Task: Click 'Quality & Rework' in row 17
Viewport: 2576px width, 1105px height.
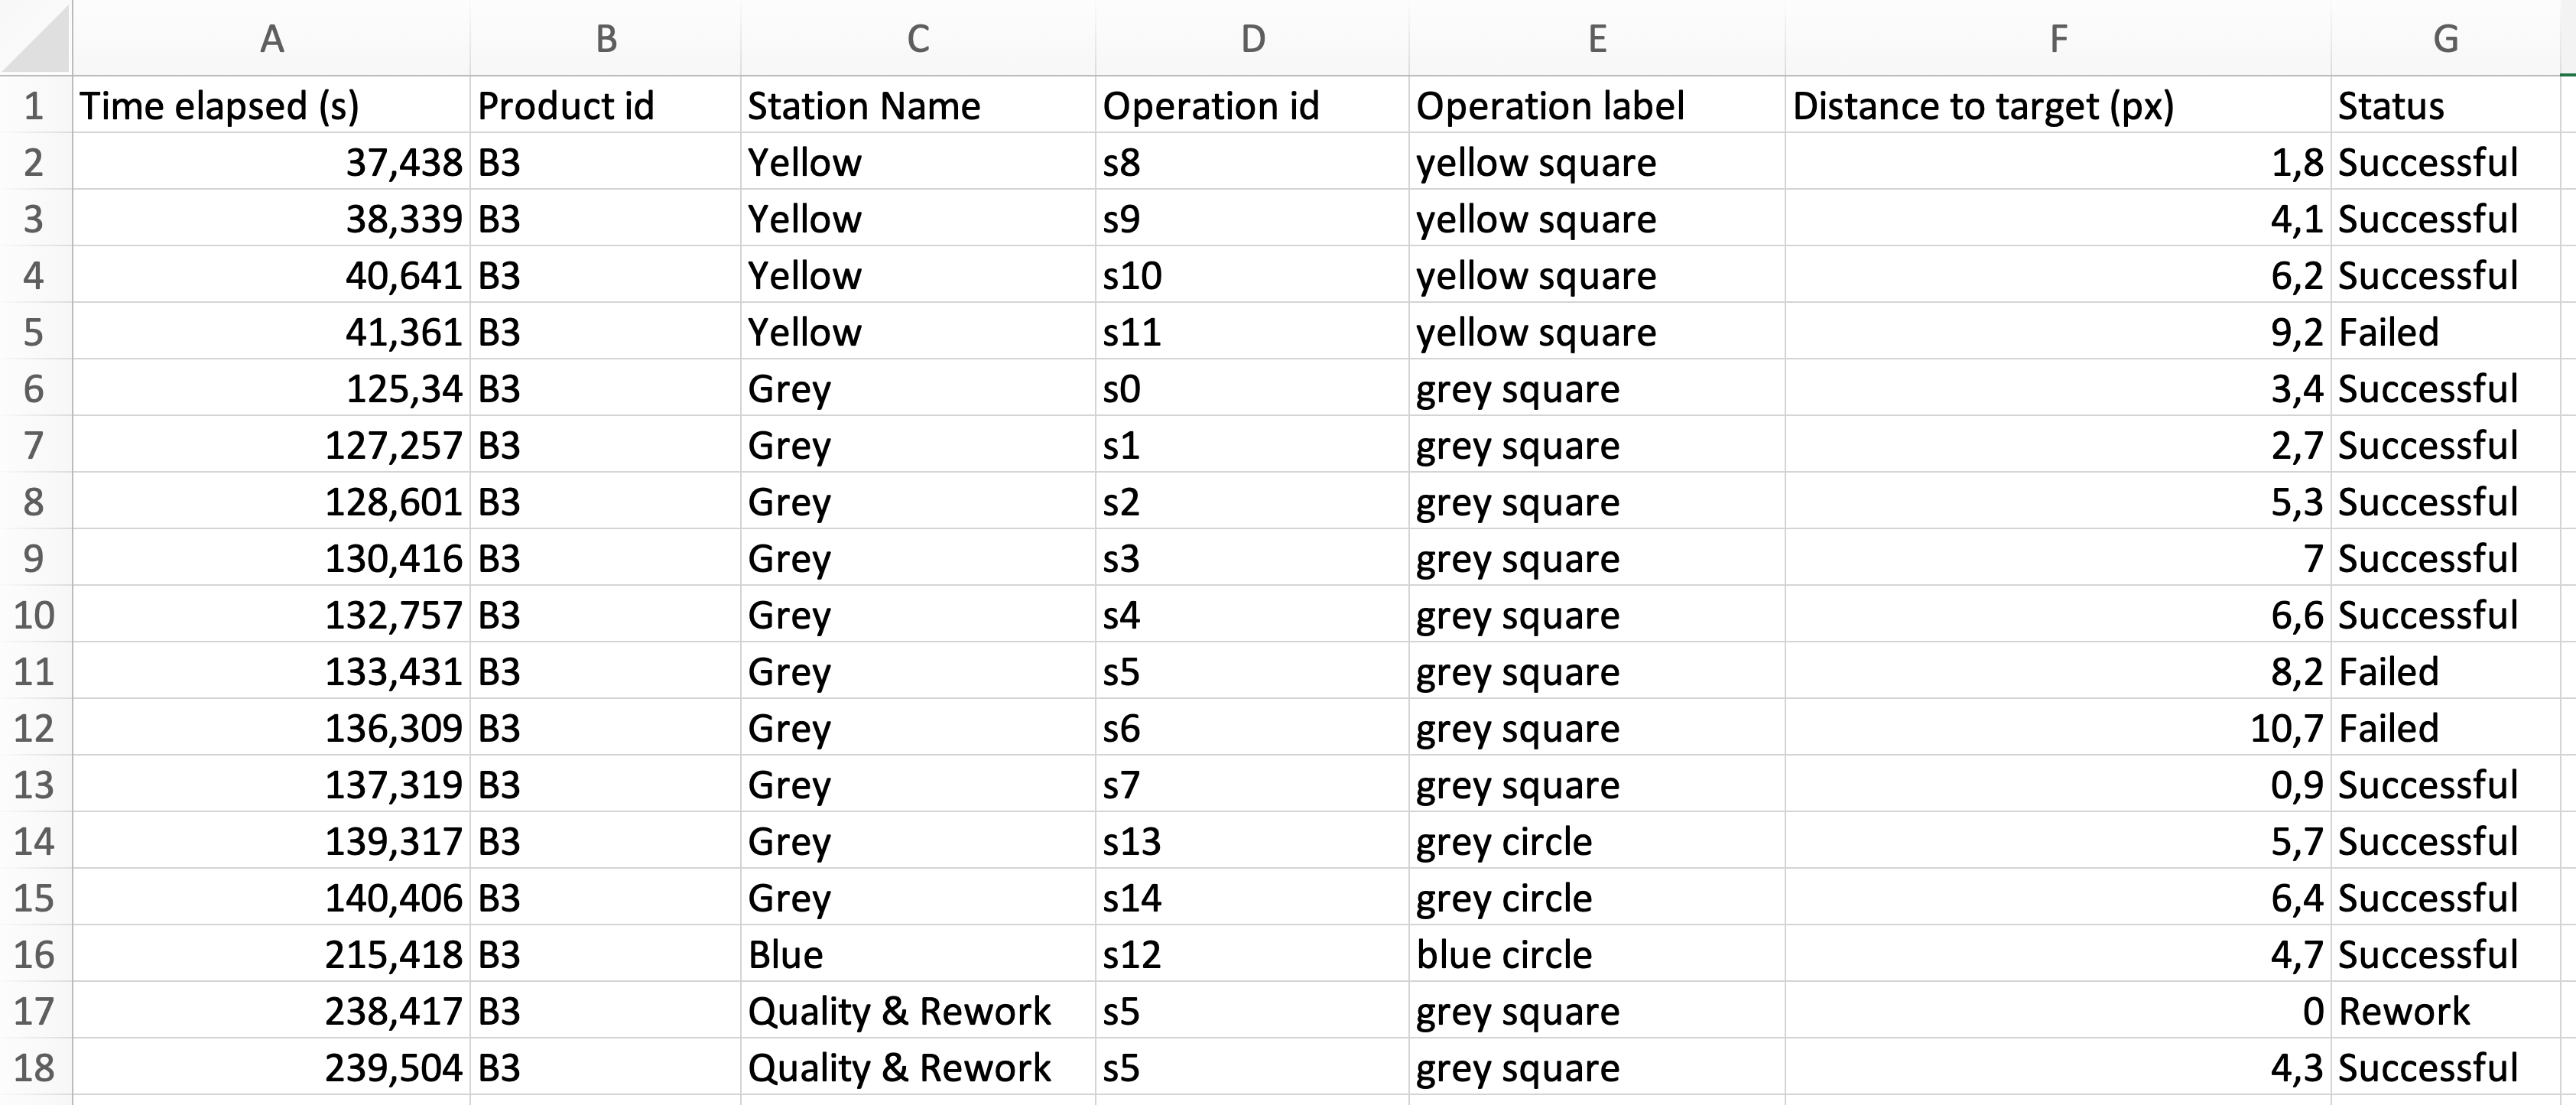Action: 918,1010
